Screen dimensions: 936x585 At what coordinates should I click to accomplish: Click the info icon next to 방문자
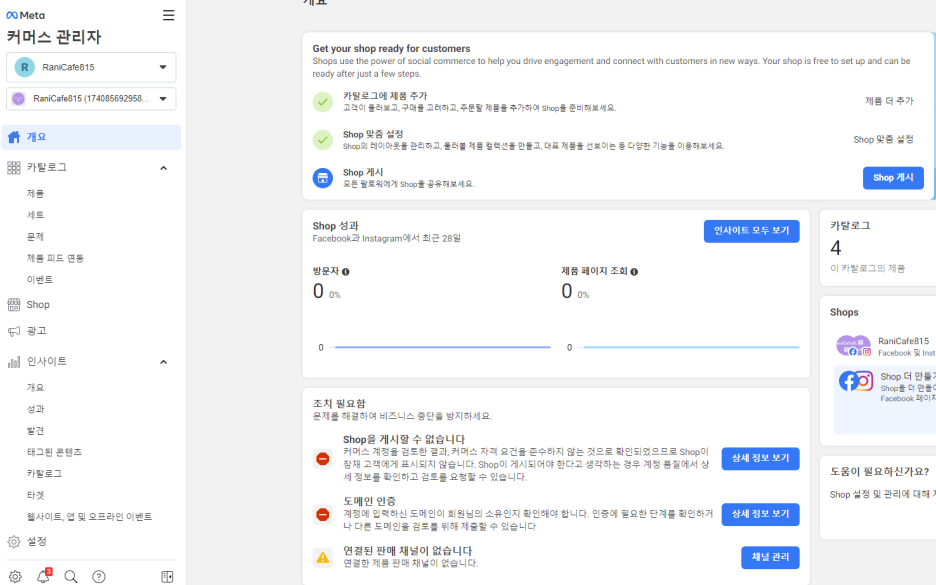click(346, 272)
